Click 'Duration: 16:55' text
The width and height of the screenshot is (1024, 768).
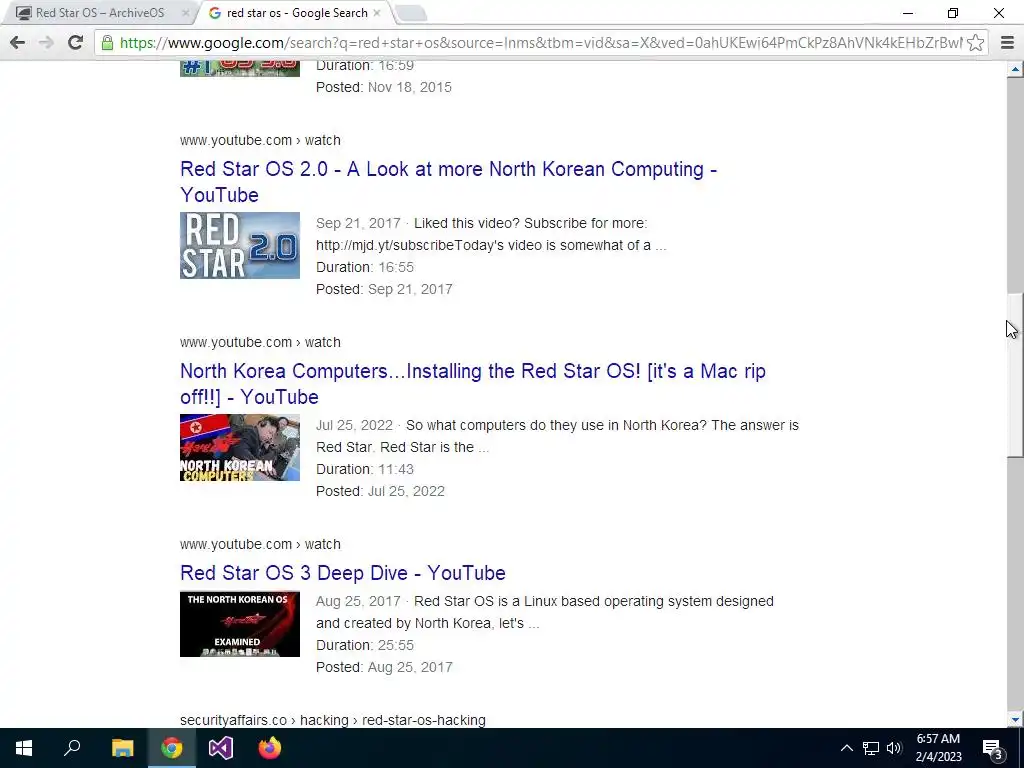pos(364,267)
